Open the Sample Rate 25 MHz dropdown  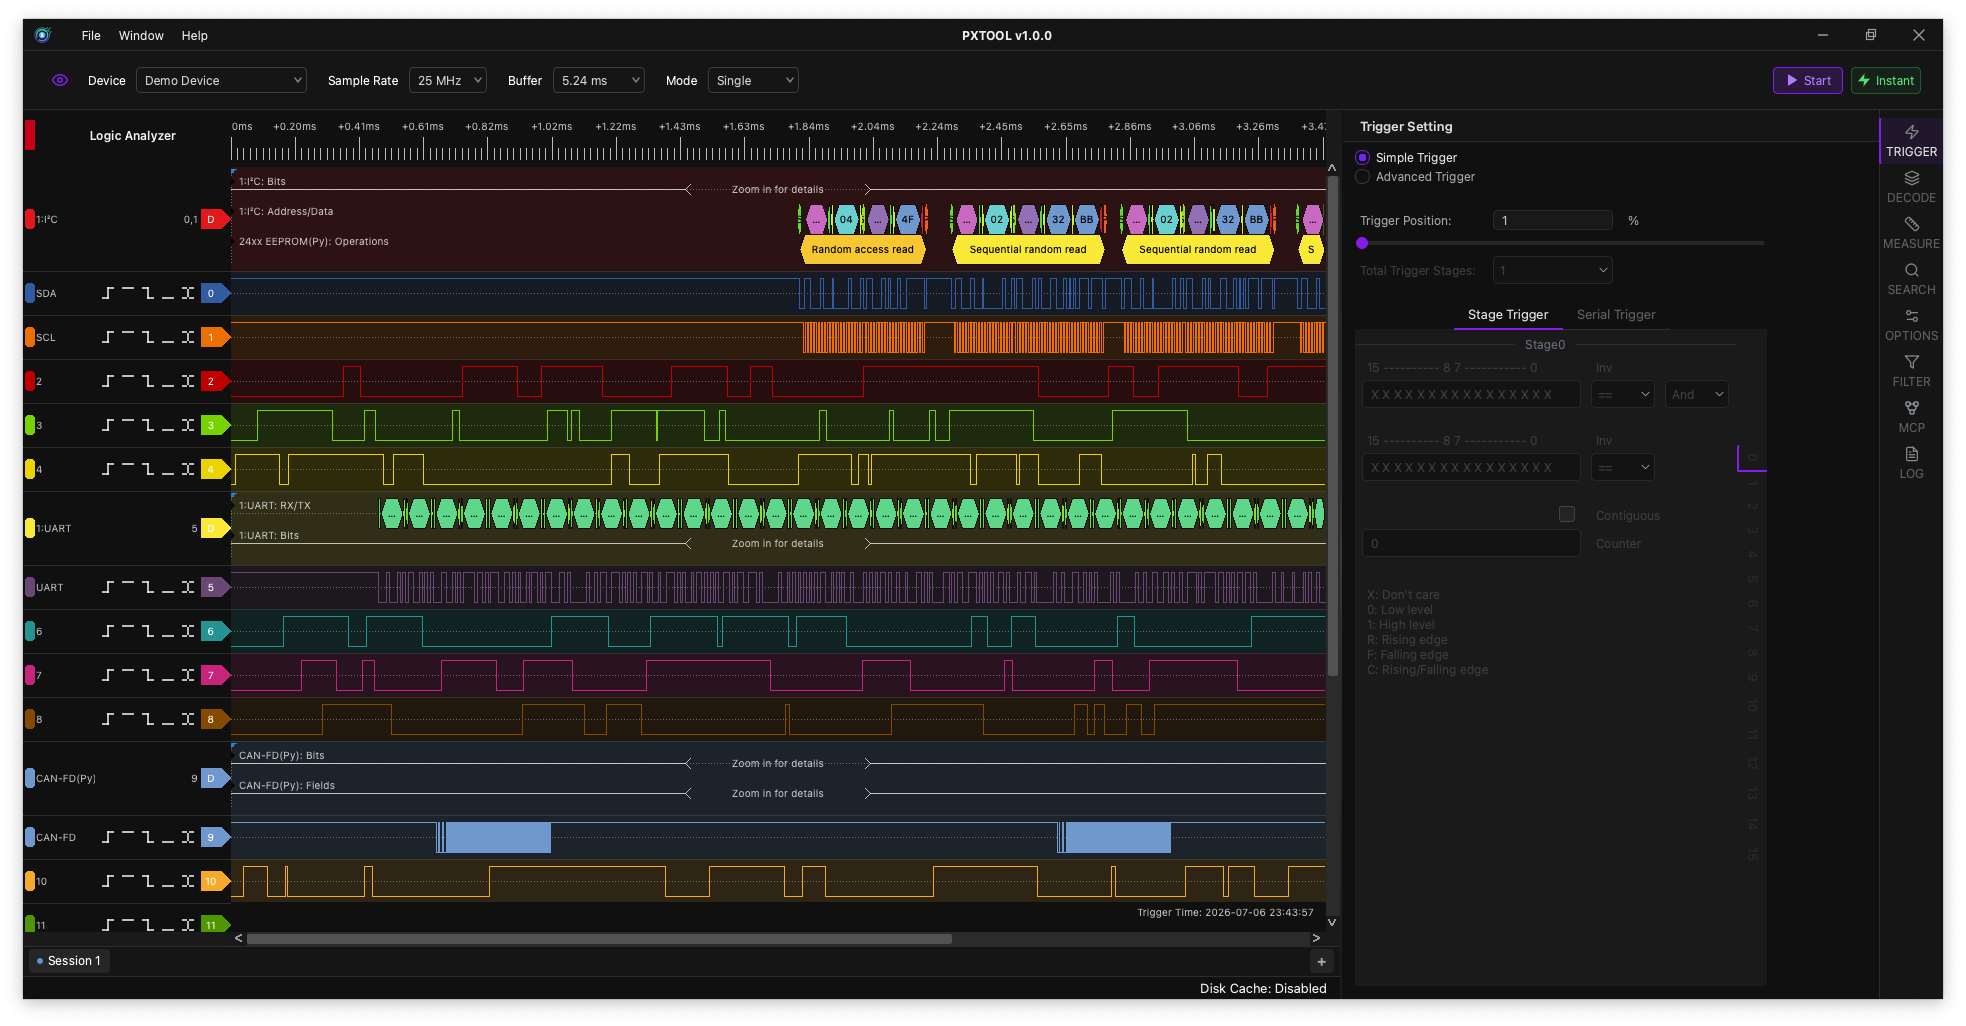pyautogui.click(x=448, y=80)
